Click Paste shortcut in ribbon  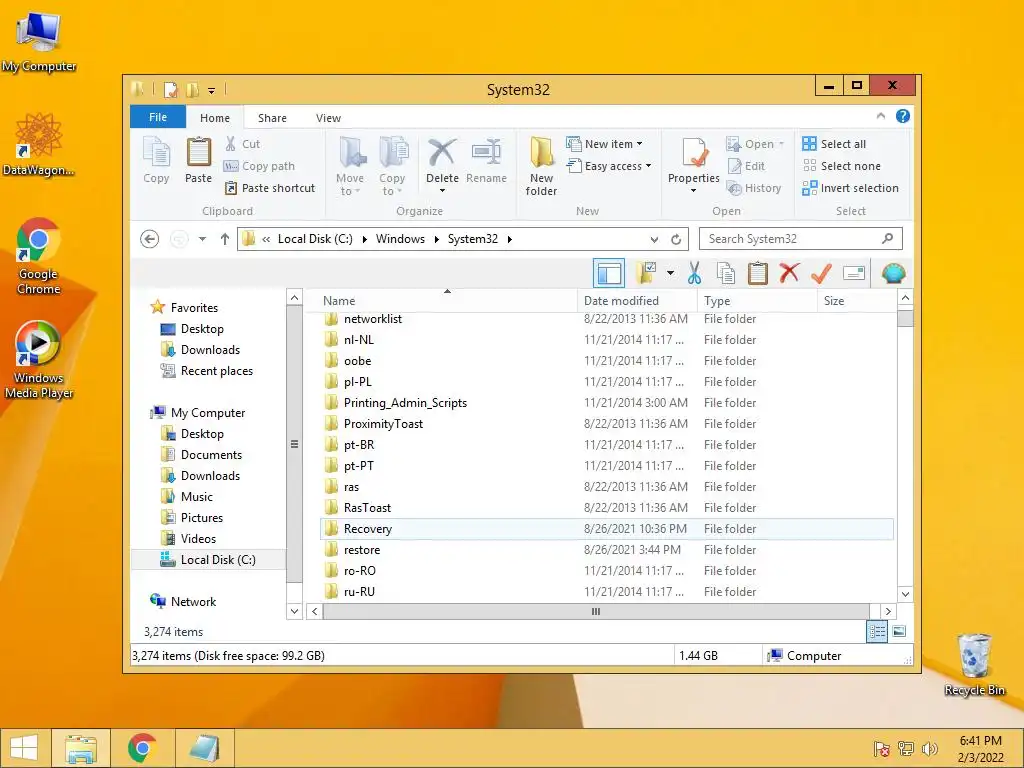pyautogui.click(x=270, y=188)
